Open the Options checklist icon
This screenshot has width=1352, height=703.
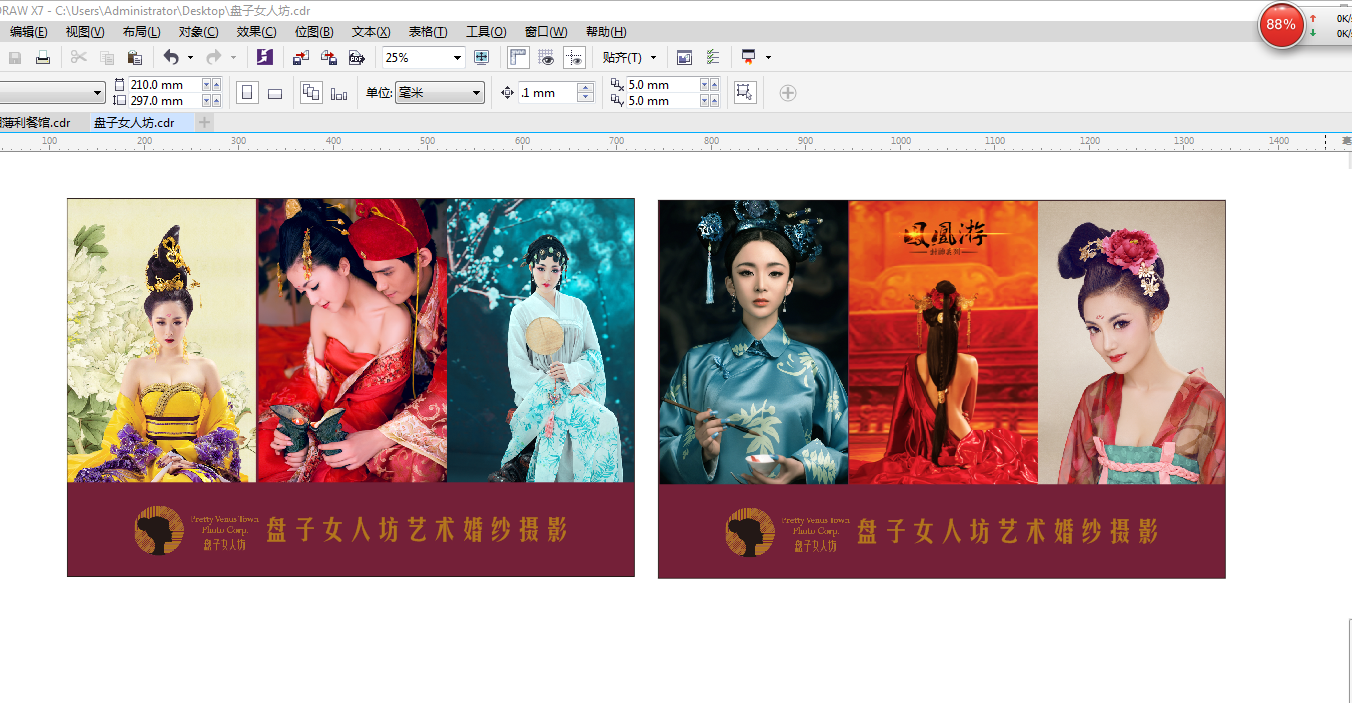713,58
